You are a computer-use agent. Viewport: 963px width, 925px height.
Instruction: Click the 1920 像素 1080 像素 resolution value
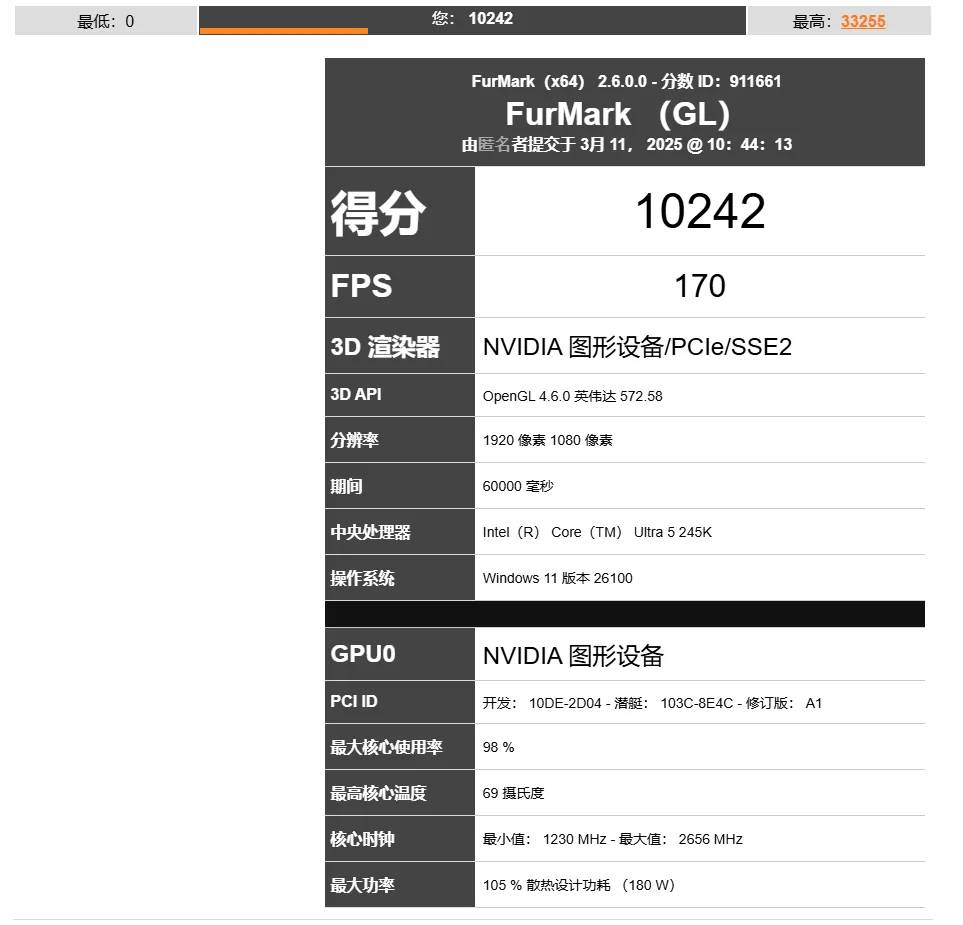[x=547, y=440]
